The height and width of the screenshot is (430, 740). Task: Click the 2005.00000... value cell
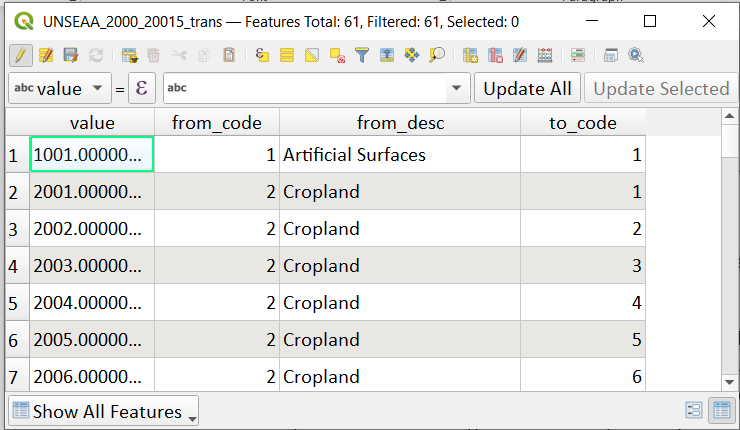coord(92,340)
